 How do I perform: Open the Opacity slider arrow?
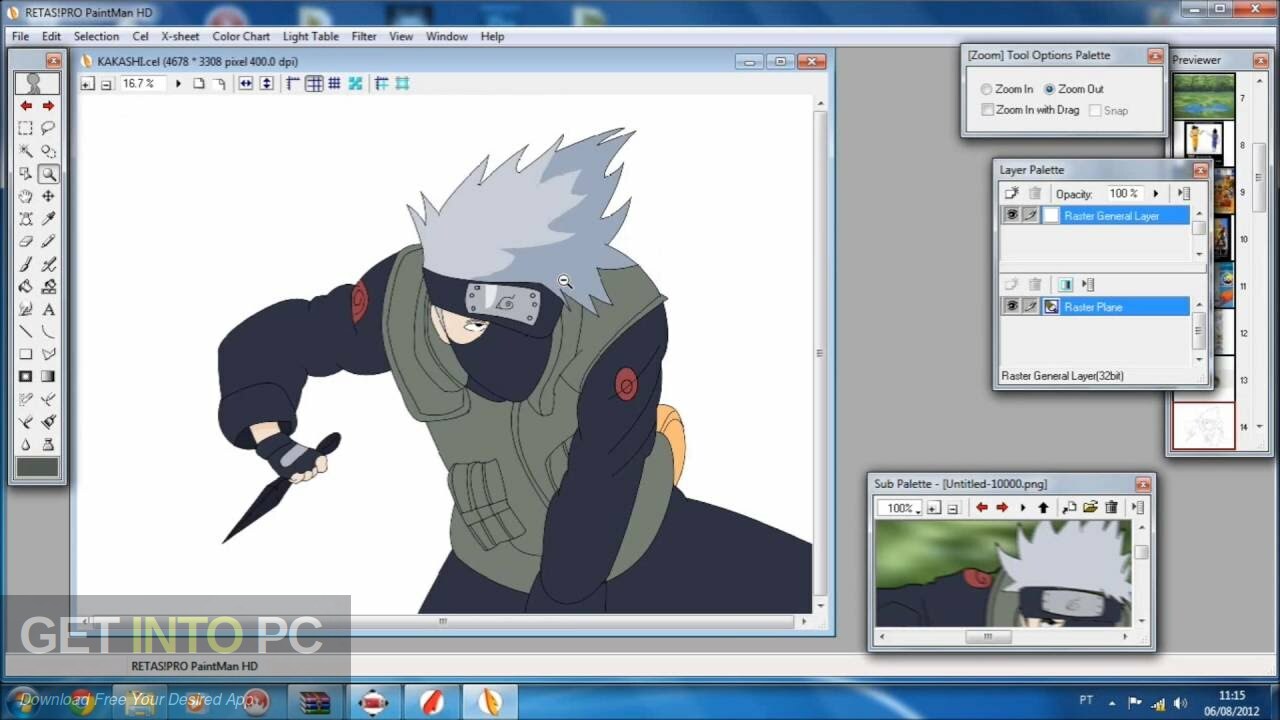pyautogui.click(x=1155, y=193)
